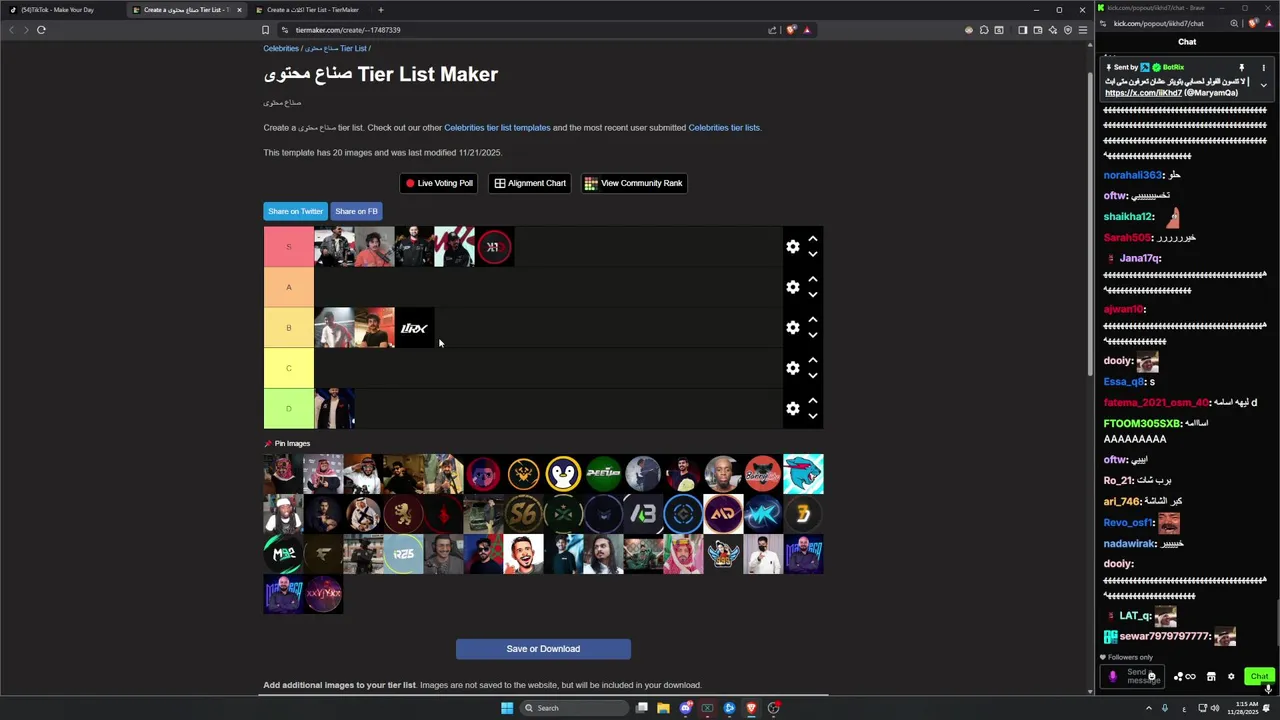Open x.com/liKhd7 link in chat
The height and width of the screenshot is (720, 1280).
point(1144,93)
